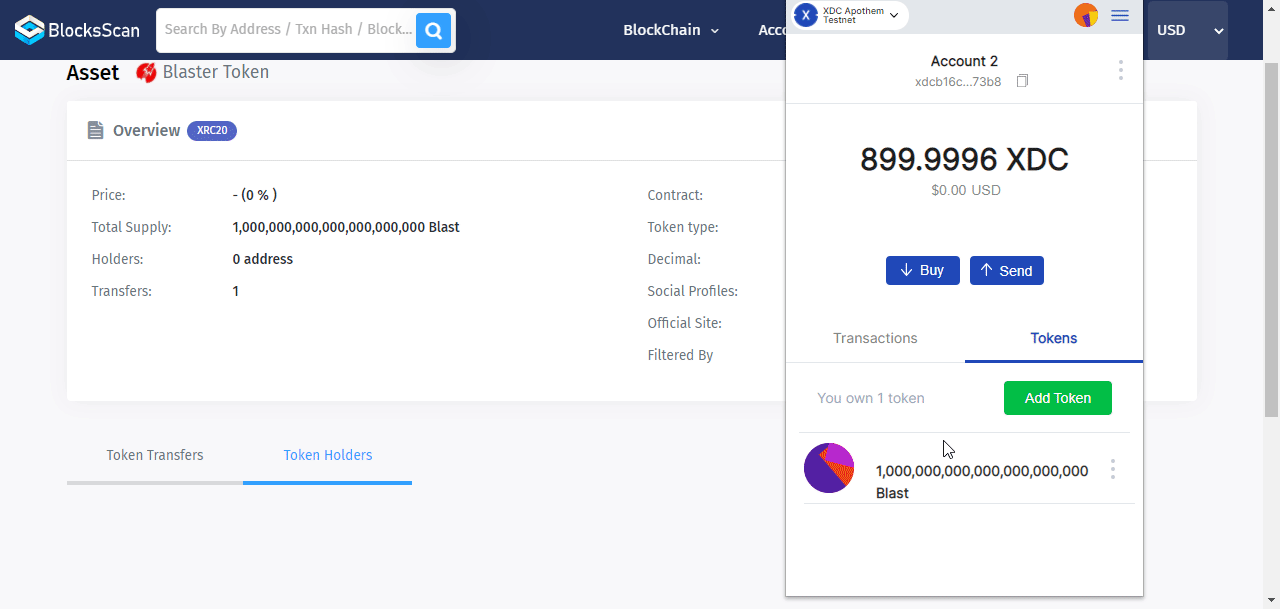This screenshot has width=1280, height=609.
Task: Click the xdcb16c...73b8 address text
Action: tap(958, 82)
